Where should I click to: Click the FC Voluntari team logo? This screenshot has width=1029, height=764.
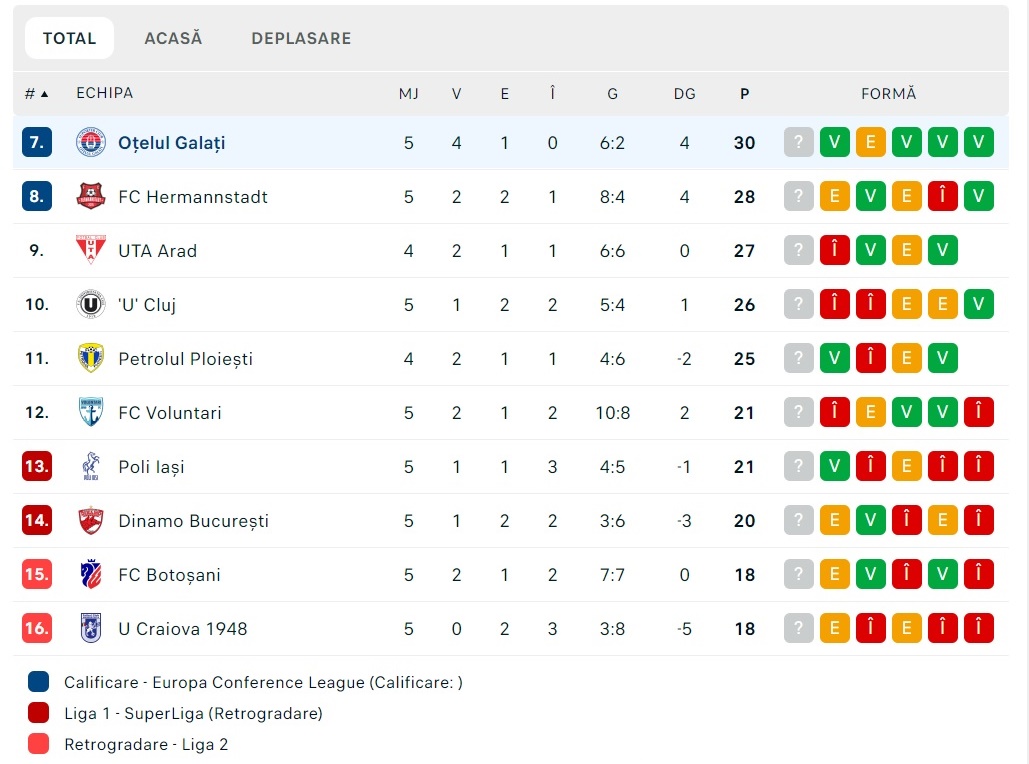pos(91,412)
